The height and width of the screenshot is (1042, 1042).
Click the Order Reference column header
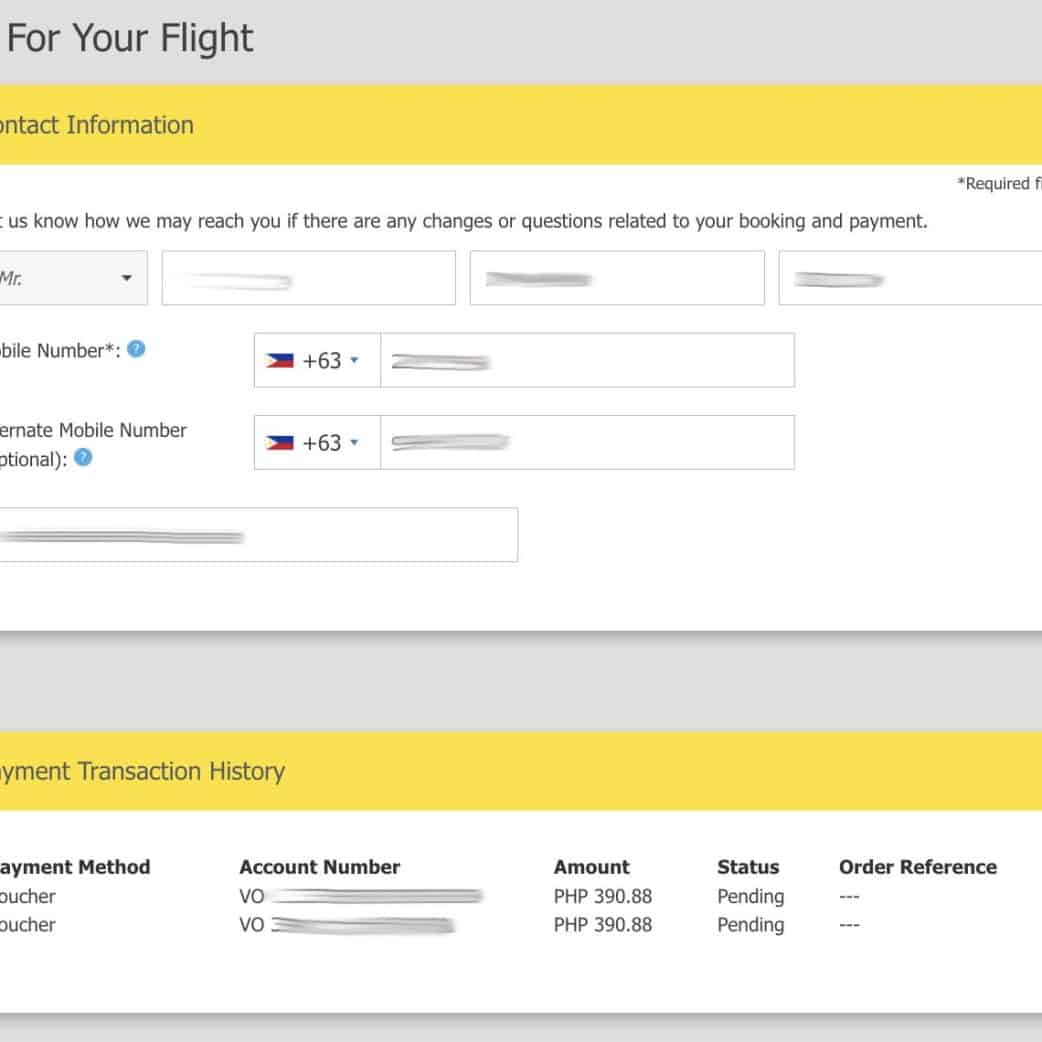(x=917, y=867)
